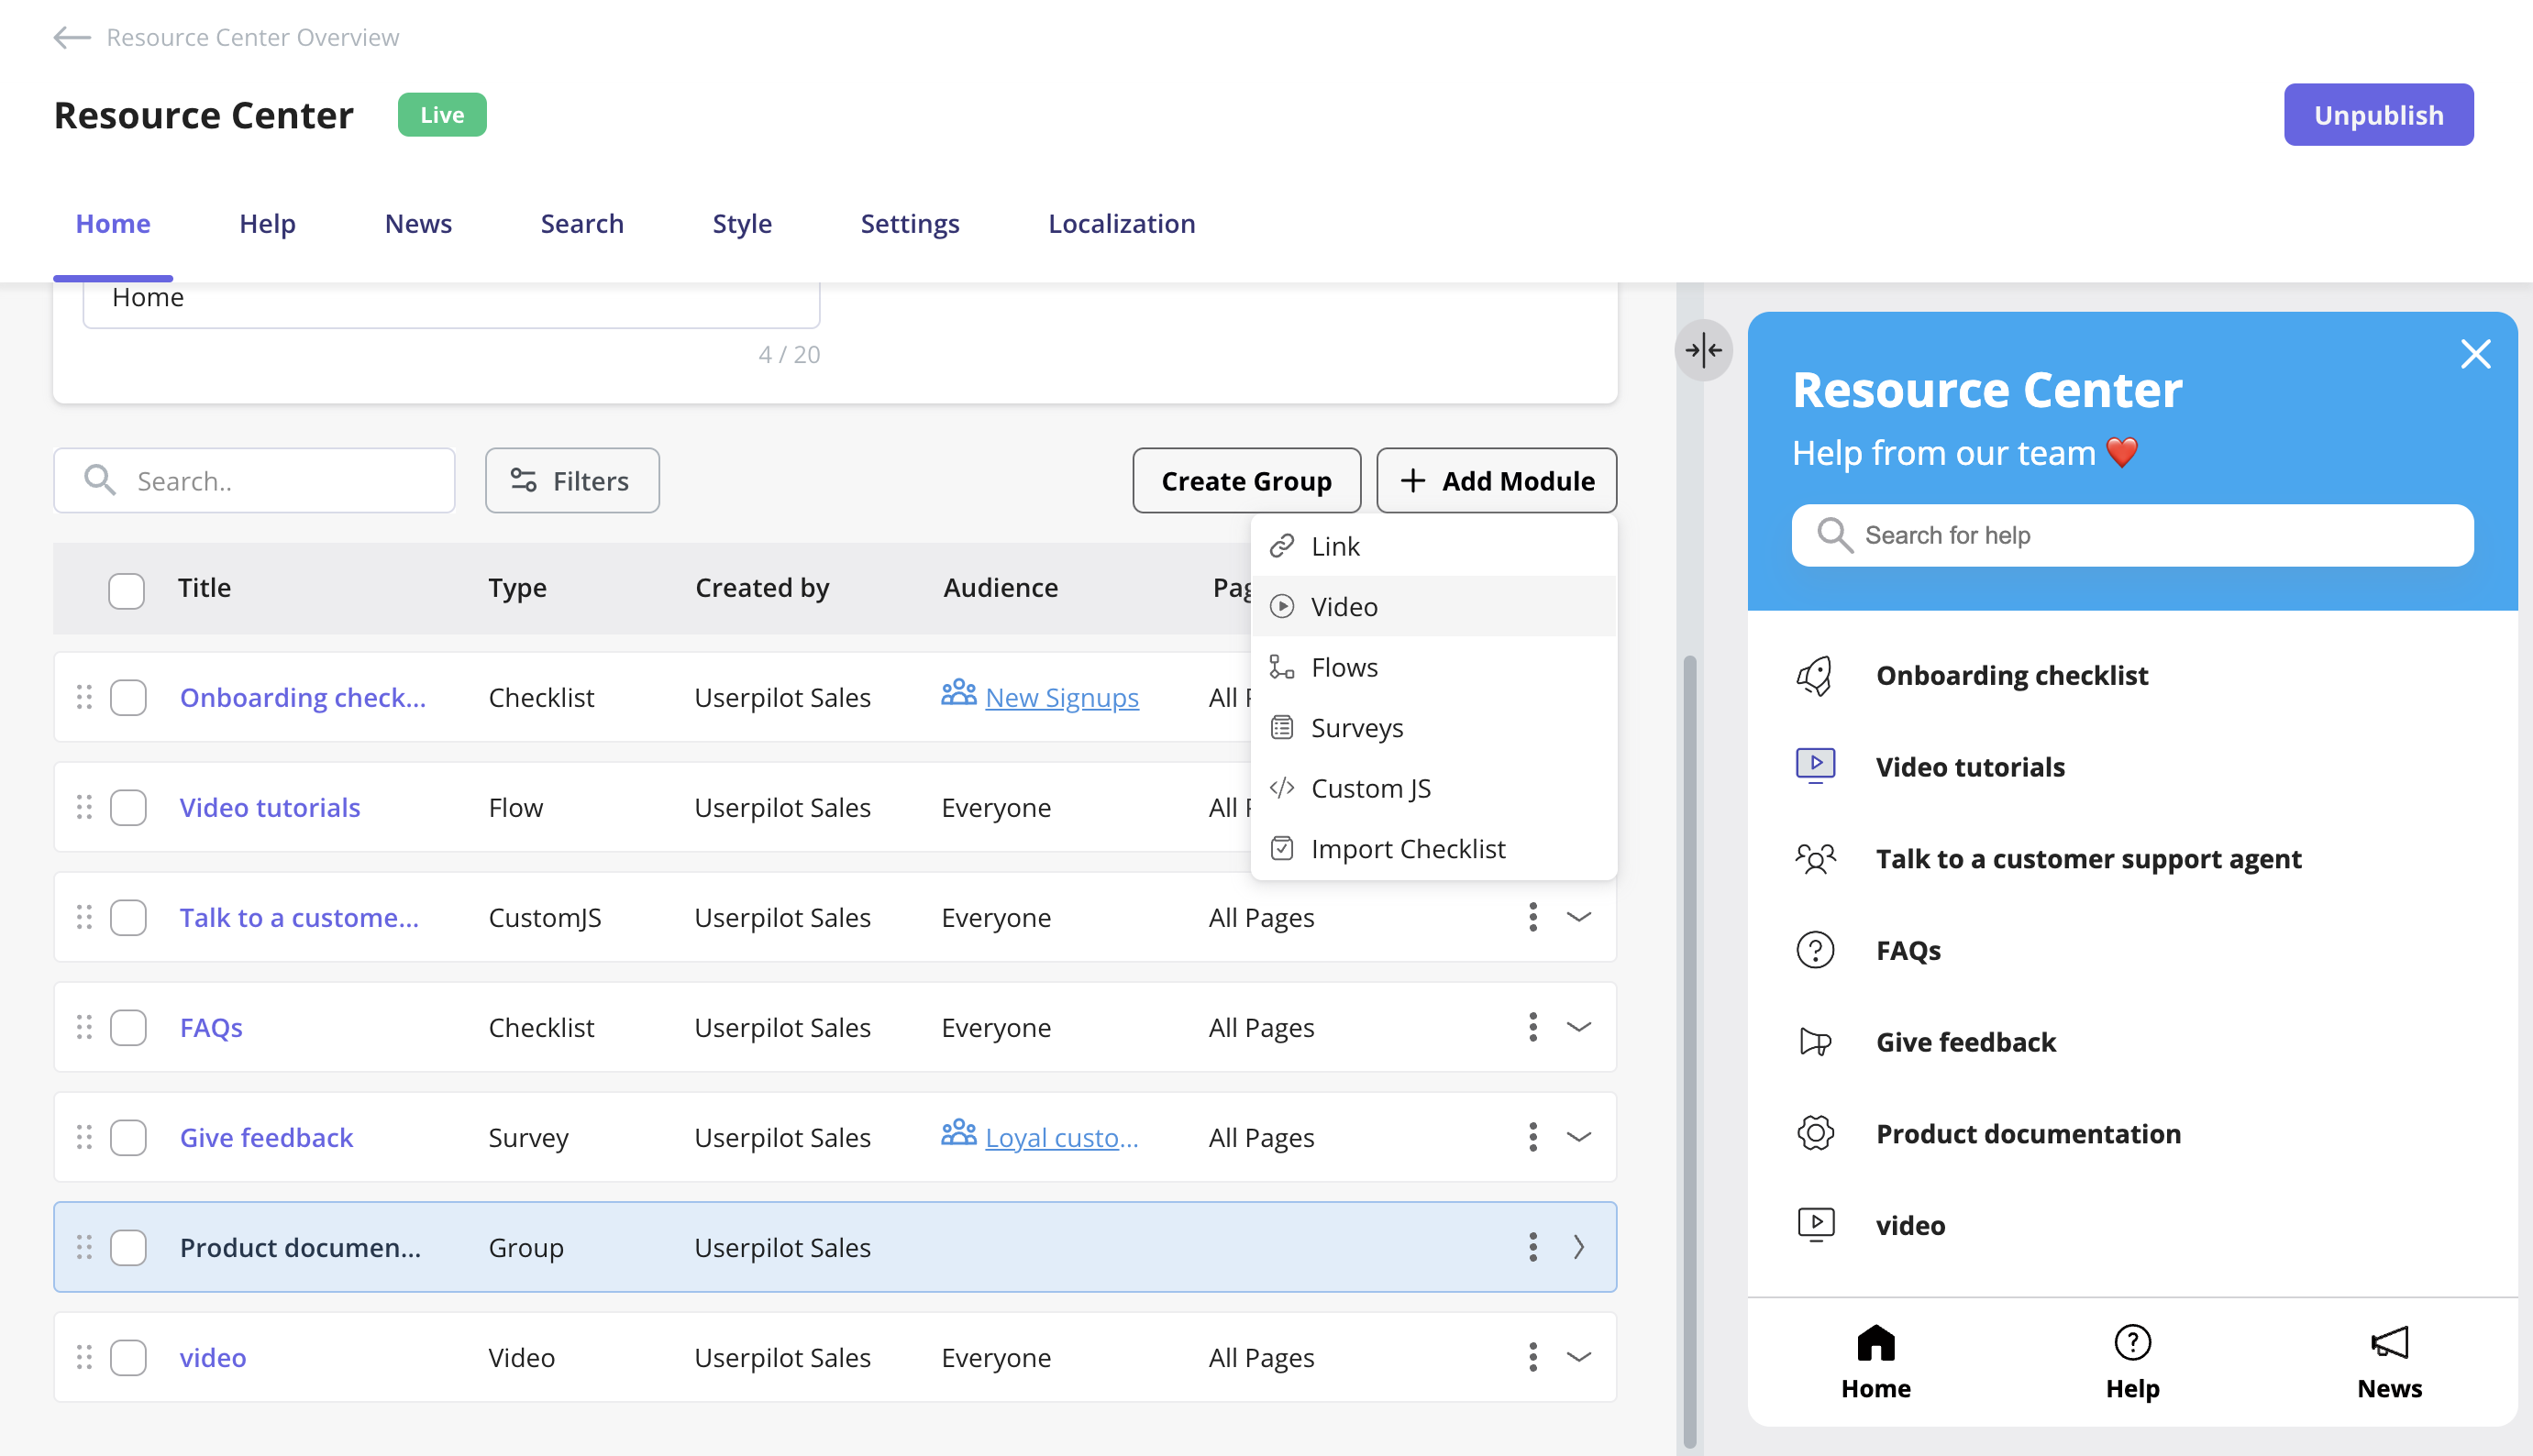Open the Add Module dropdown button

1496,481
